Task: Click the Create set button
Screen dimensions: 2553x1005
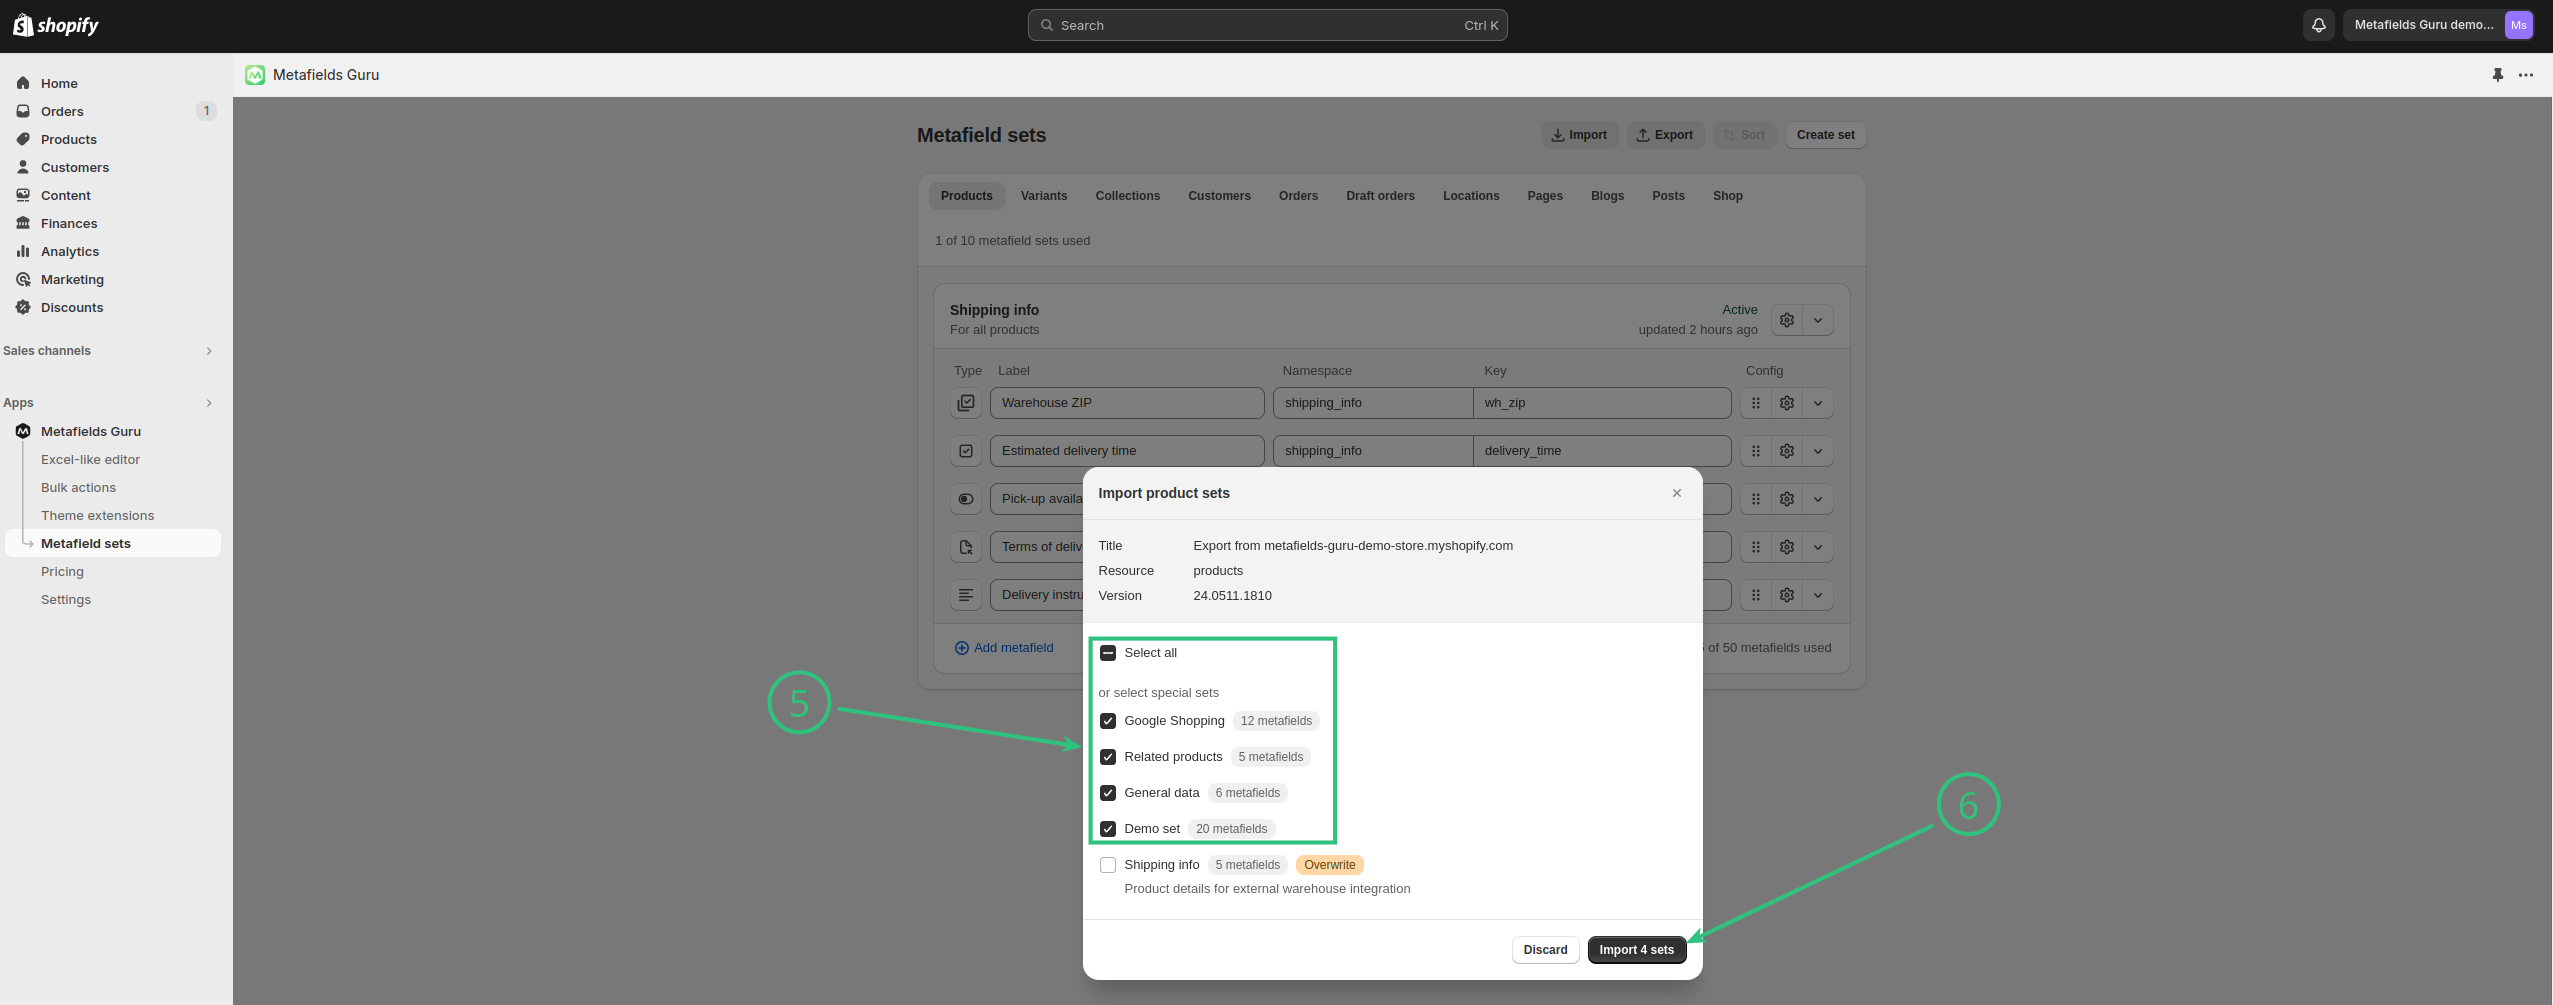Action: pos(1825,135)
